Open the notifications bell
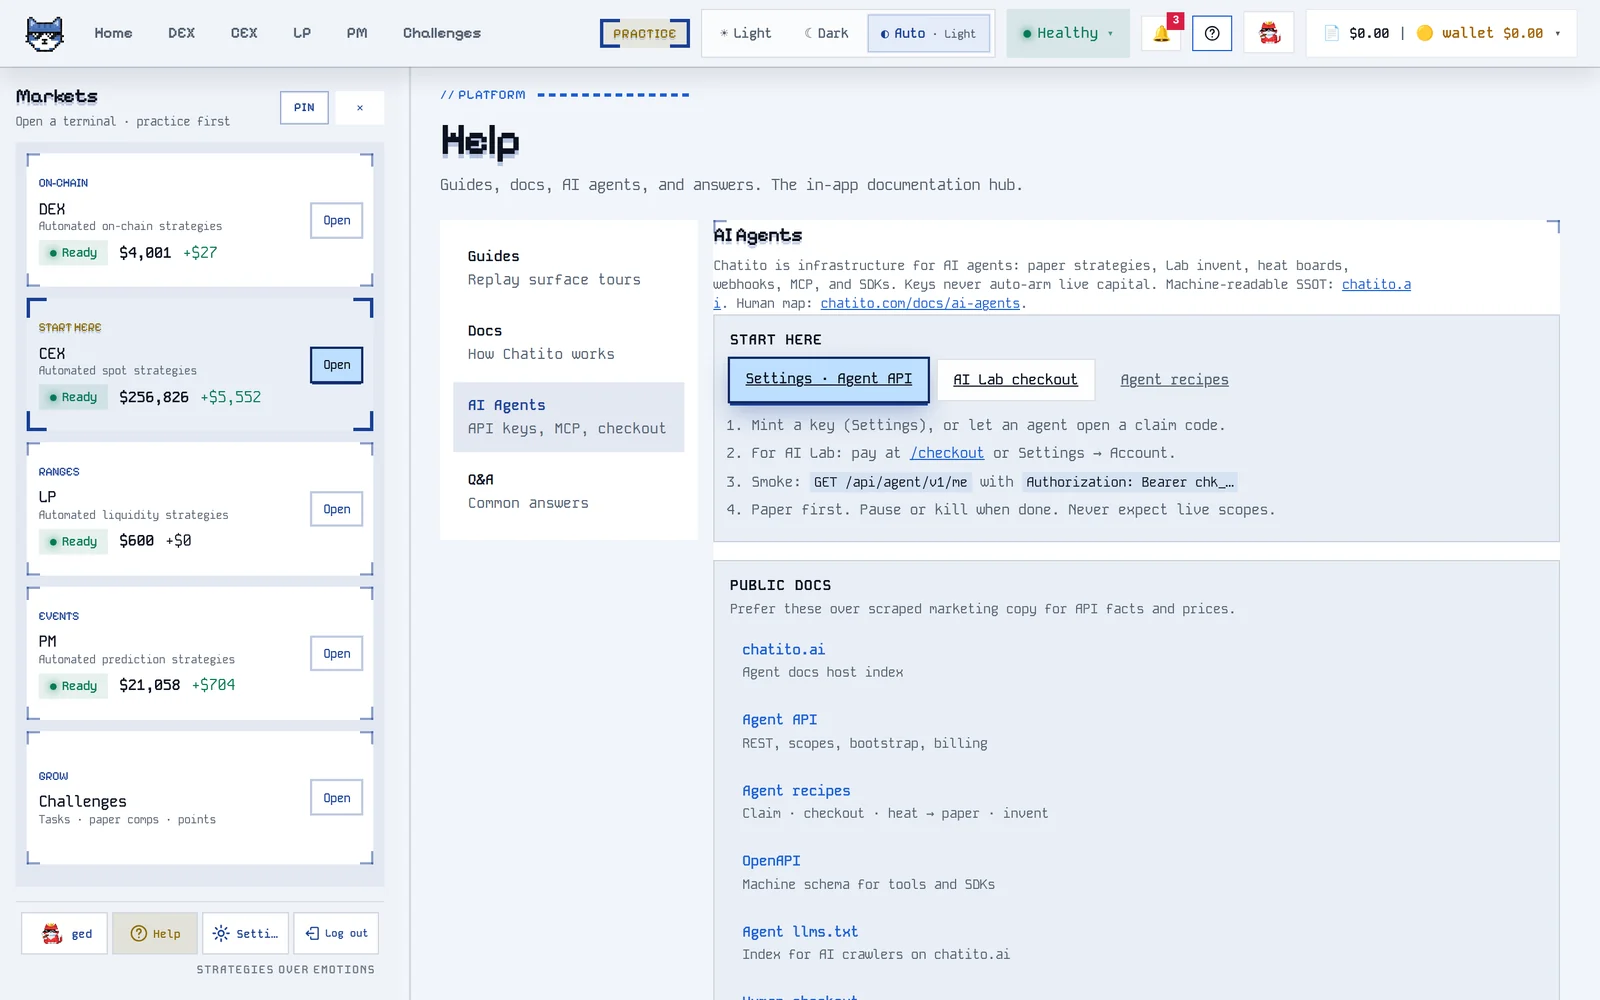1600x1000 pixels. pos(1161,33)
